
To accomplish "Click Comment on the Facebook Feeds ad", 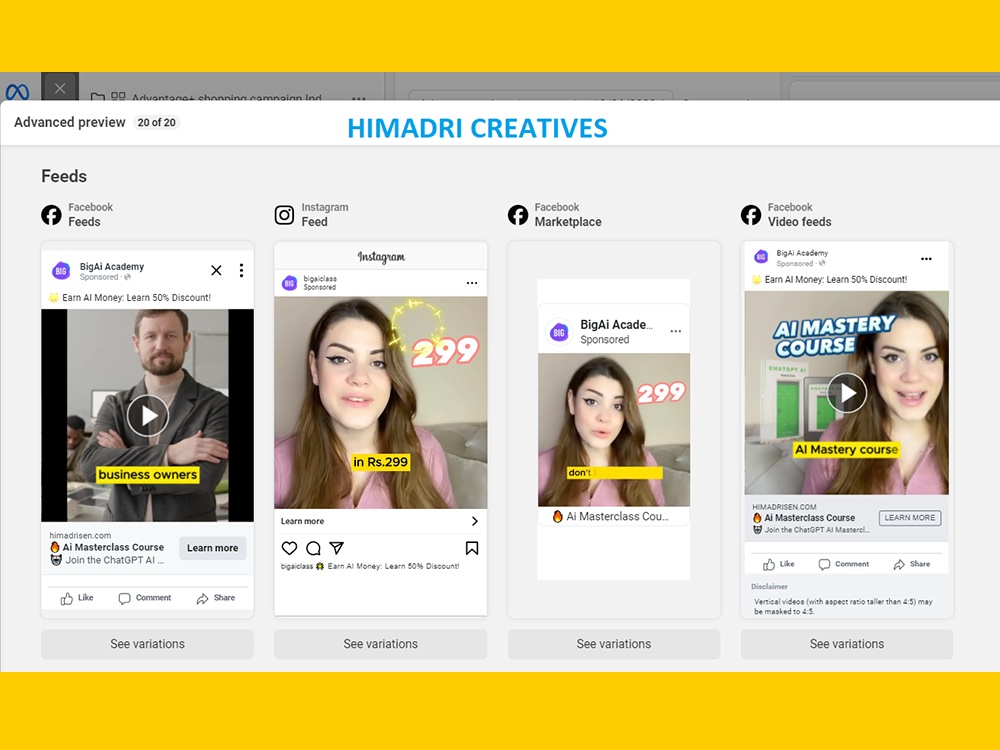I will pos(145,598).
